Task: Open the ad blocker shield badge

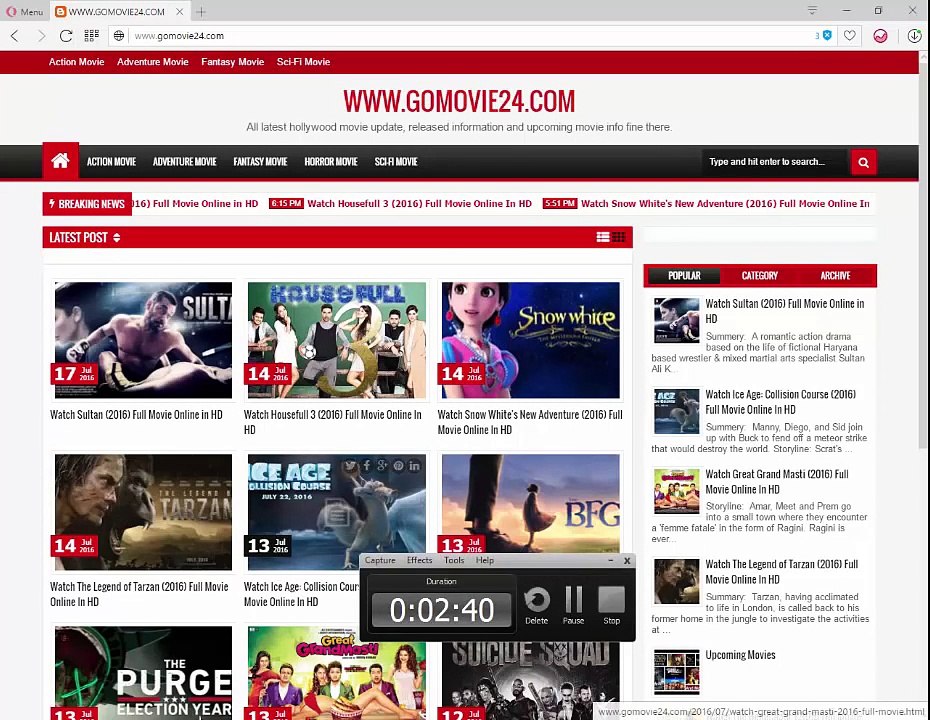Action: coord(827,36)
